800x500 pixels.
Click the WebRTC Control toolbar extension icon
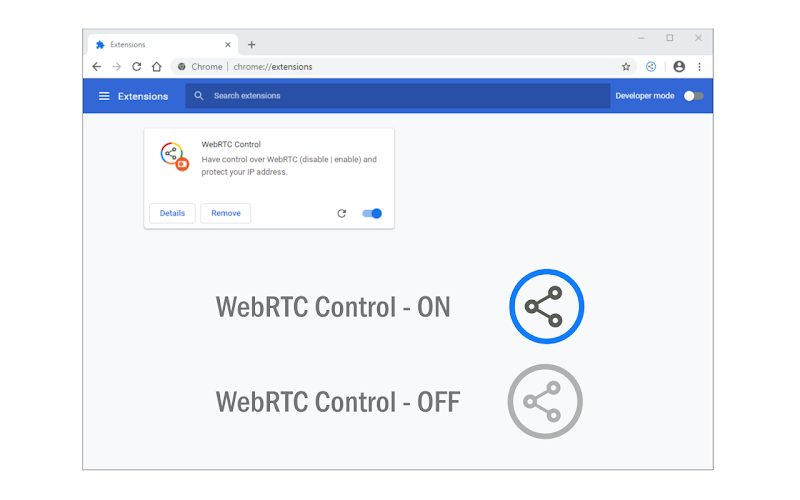(651, 66)
